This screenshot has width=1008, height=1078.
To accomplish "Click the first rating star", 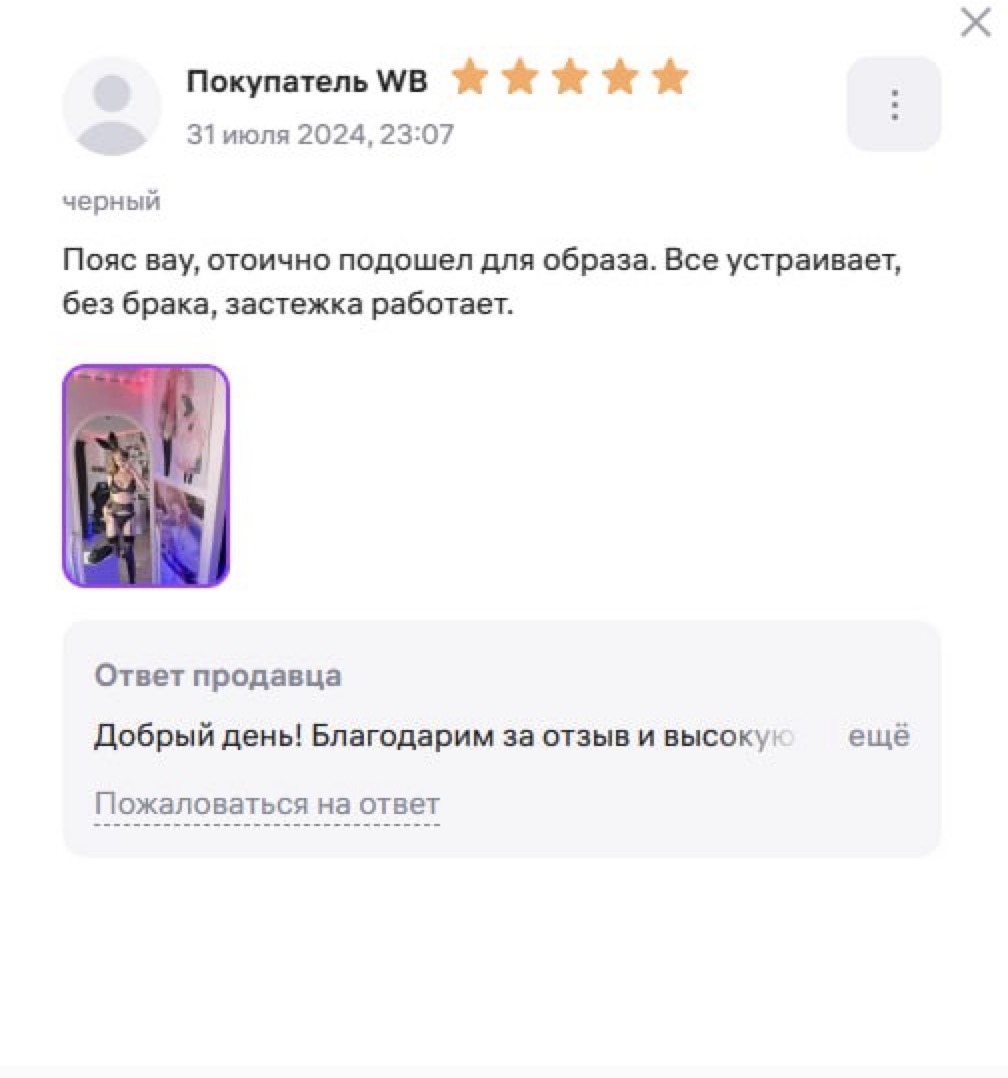I will tap(470, 76).
